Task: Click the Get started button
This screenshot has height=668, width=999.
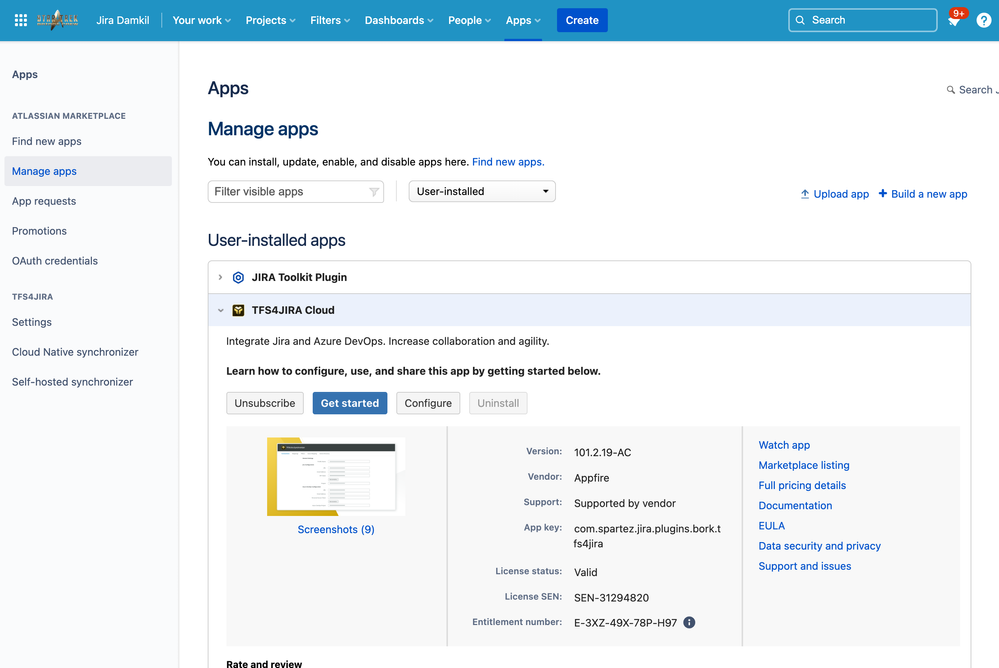Action: [x=350, y=403]
